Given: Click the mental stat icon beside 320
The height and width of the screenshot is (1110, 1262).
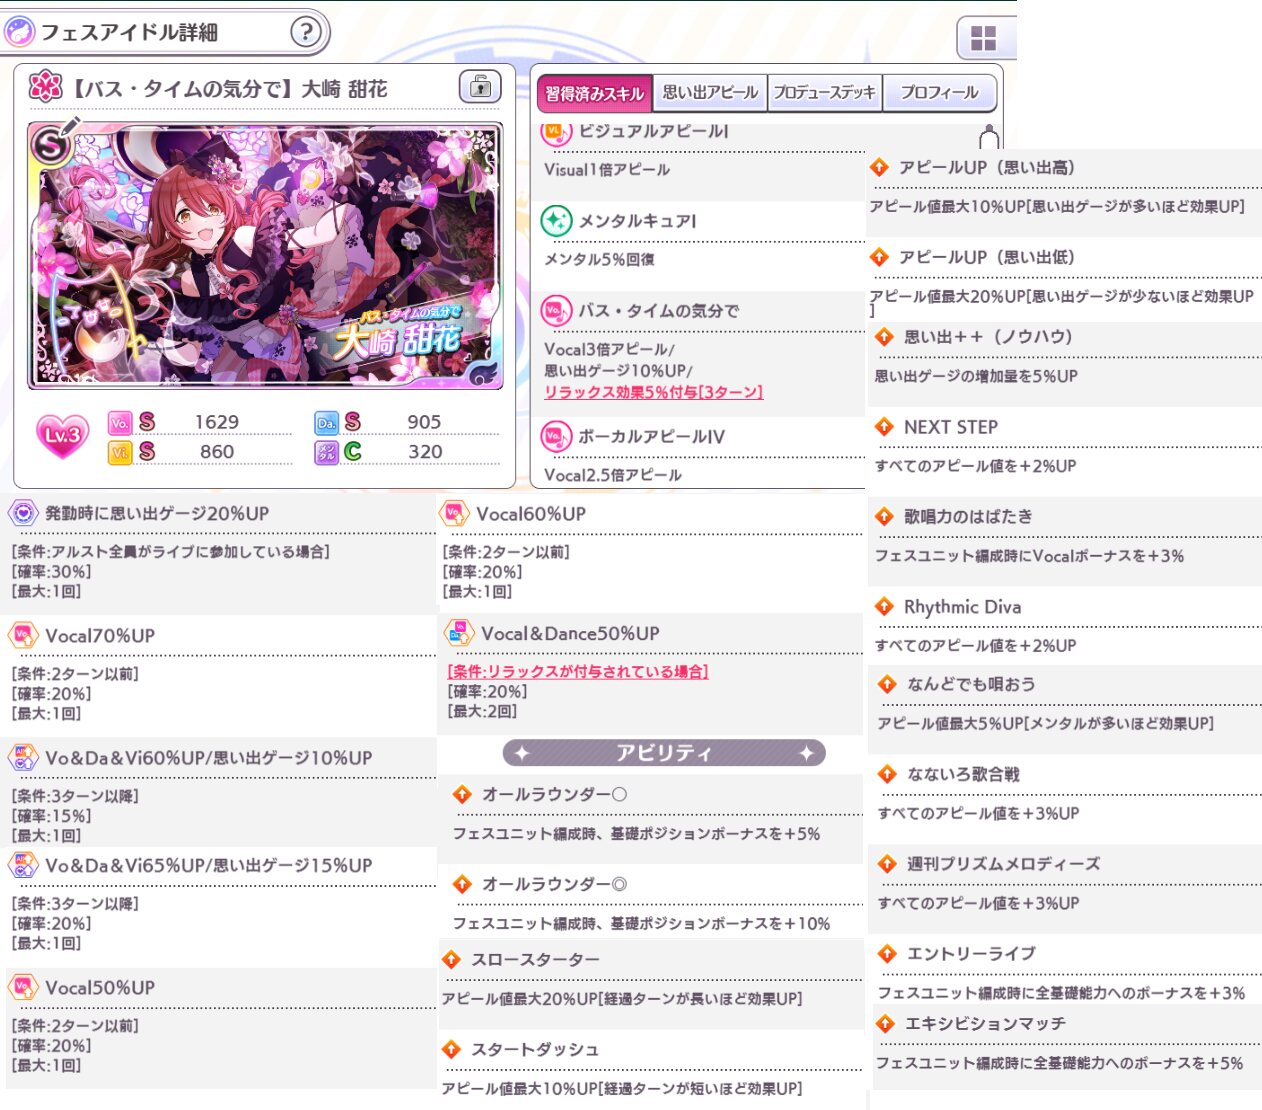Looking at the screenshot, I should [327, 452].
